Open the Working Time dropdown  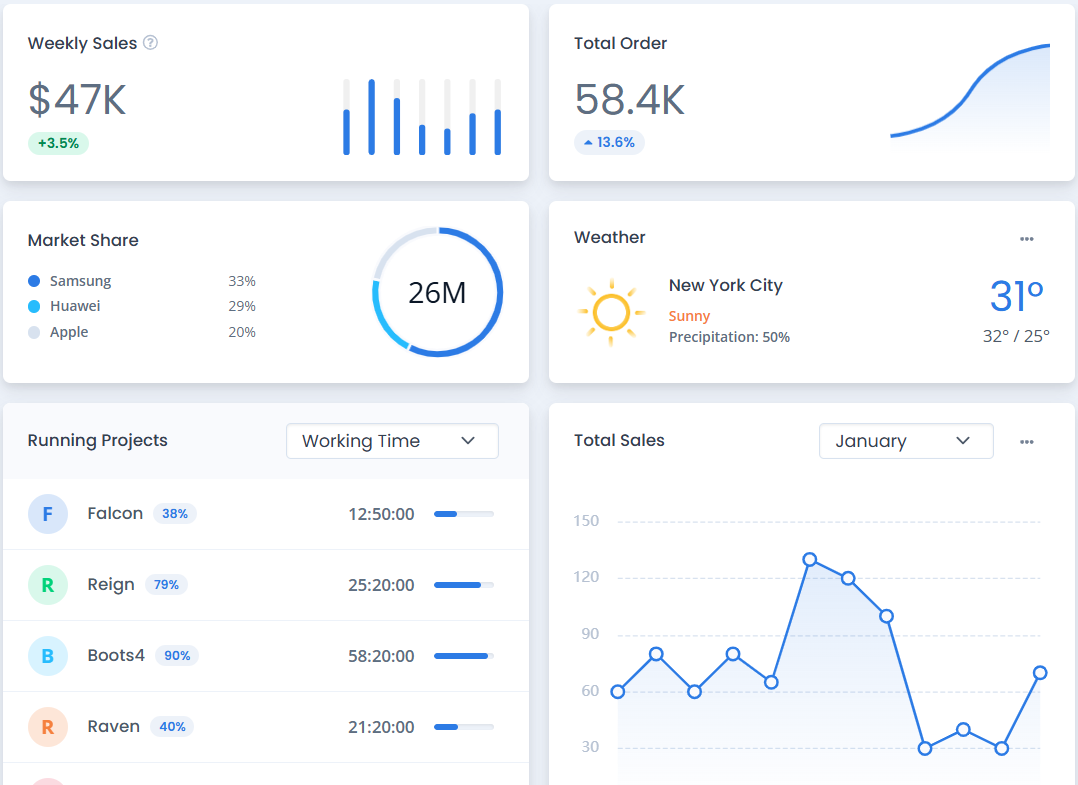pyautogui.click(x=392, y=441)
